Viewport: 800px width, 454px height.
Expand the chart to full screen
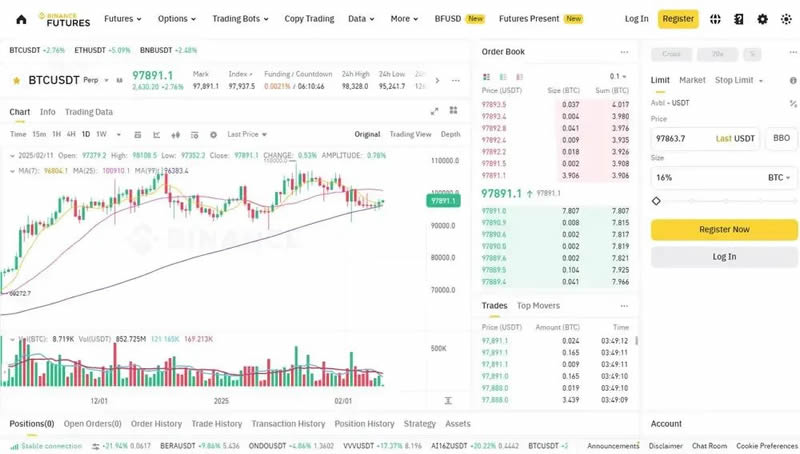pyautogui.click(x=434, y=111)
